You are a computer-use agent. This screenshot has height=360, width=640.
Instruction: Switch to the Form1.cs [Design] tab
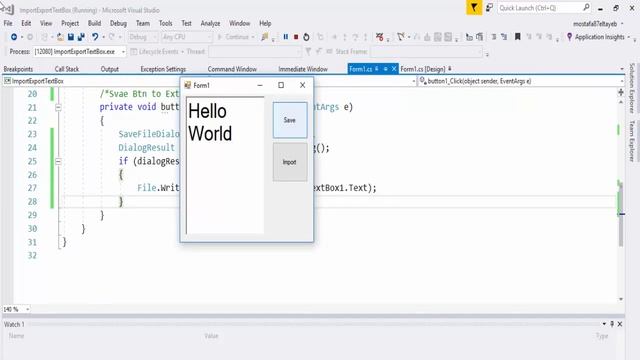(x=423, y=69)
